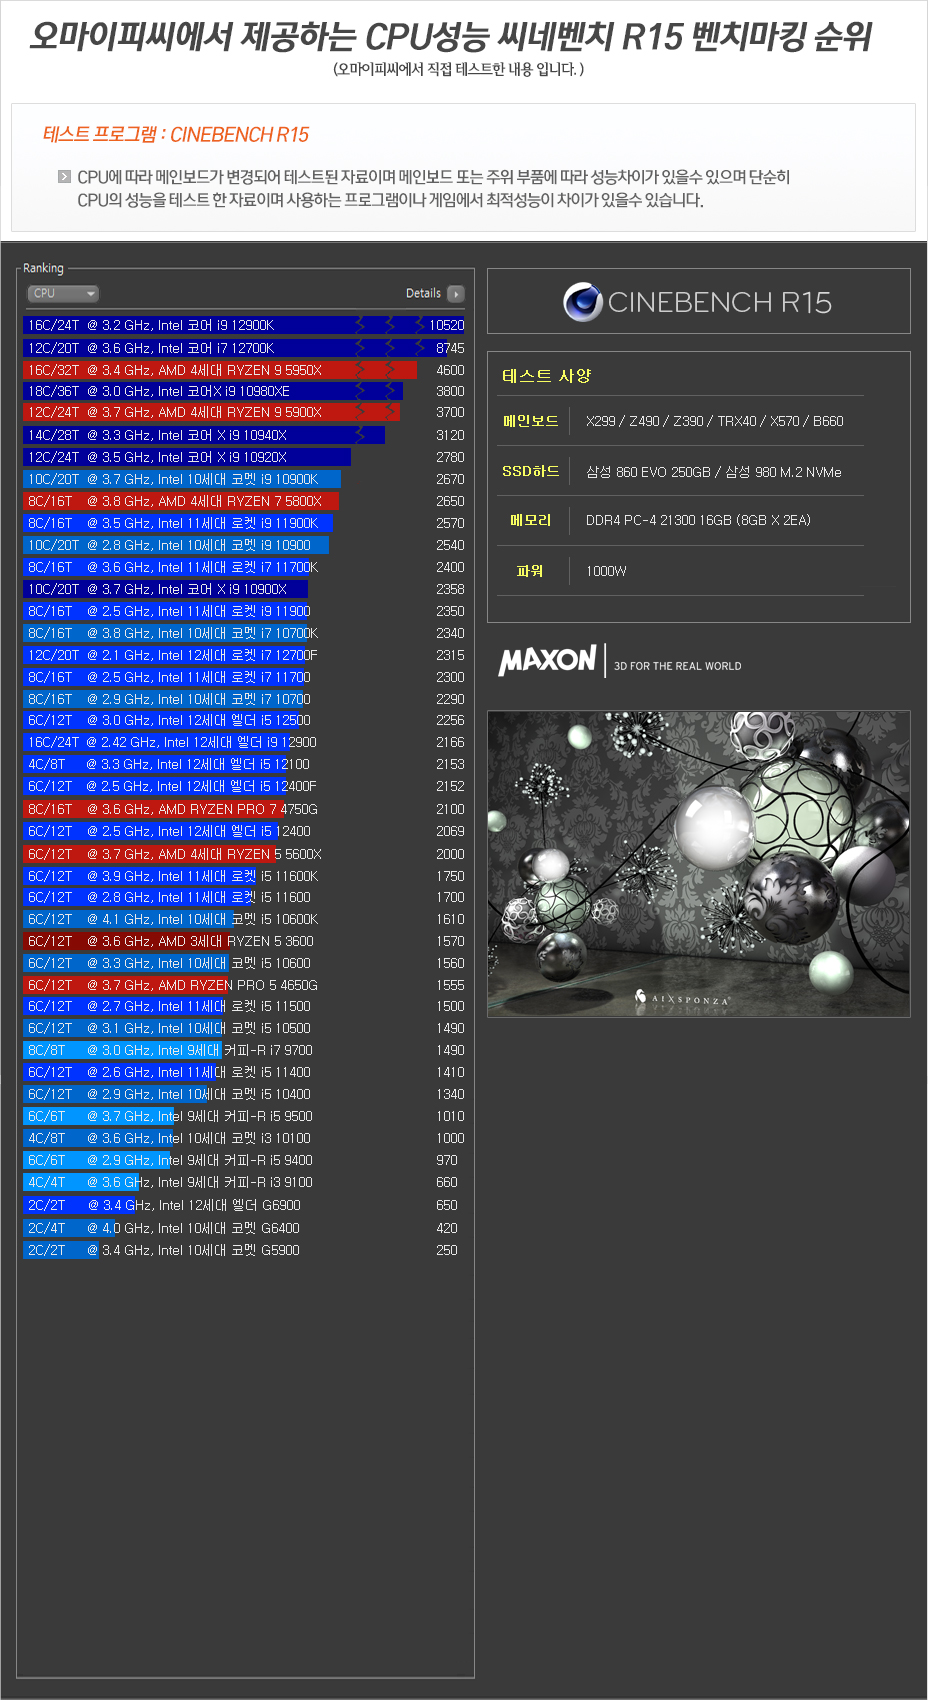Click the X299 / Z490 motherboard list value
The height and width of the screenshot is (1700, 928).
[715, 421]
